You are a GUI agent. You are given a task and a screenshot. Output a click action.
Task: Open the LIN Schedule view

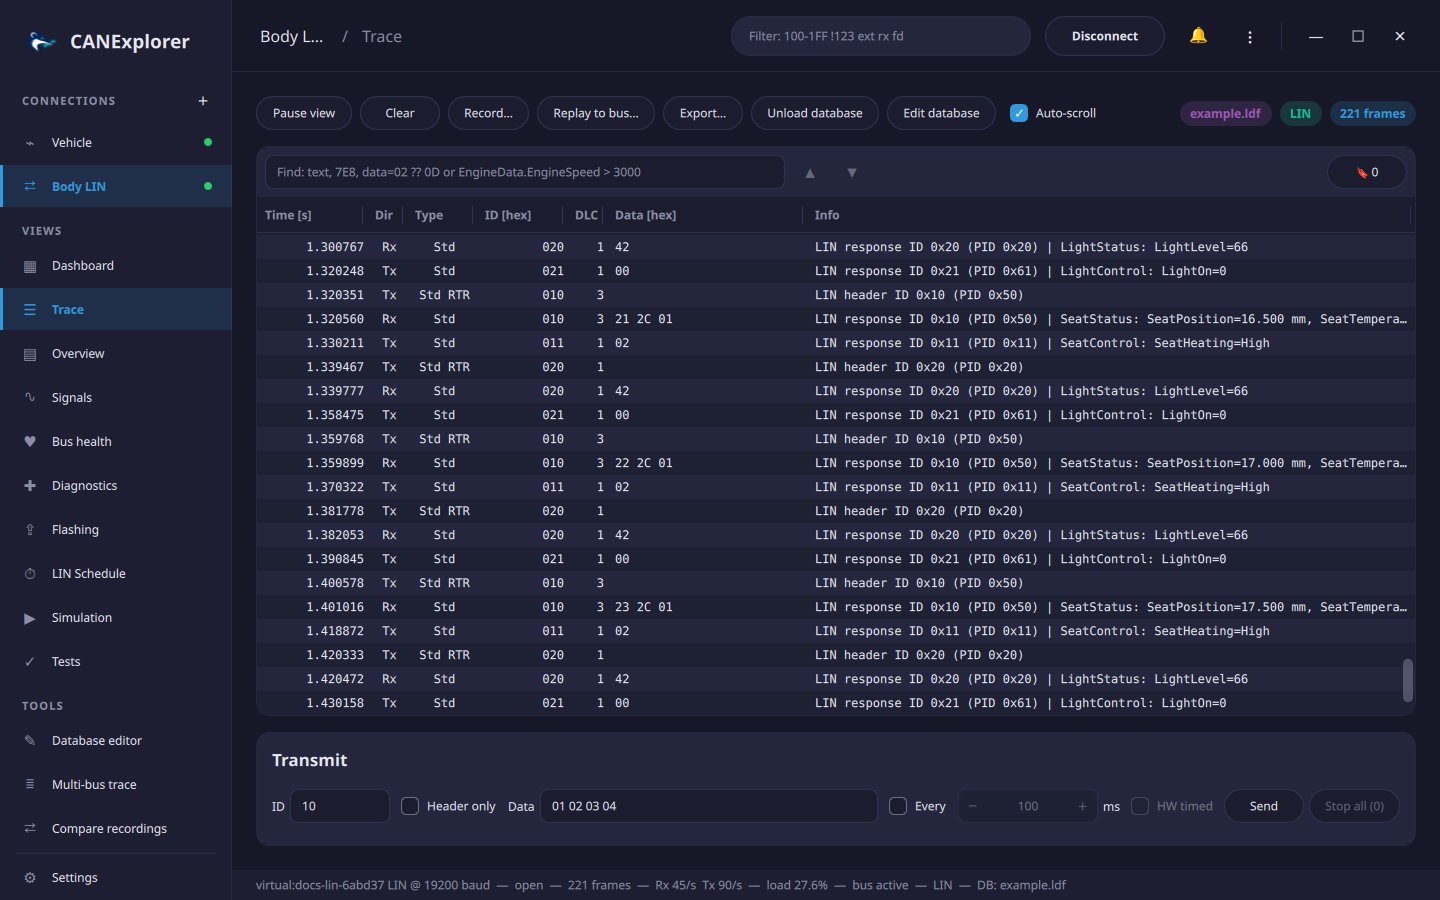pyautogui.click(x=116, y=574)
